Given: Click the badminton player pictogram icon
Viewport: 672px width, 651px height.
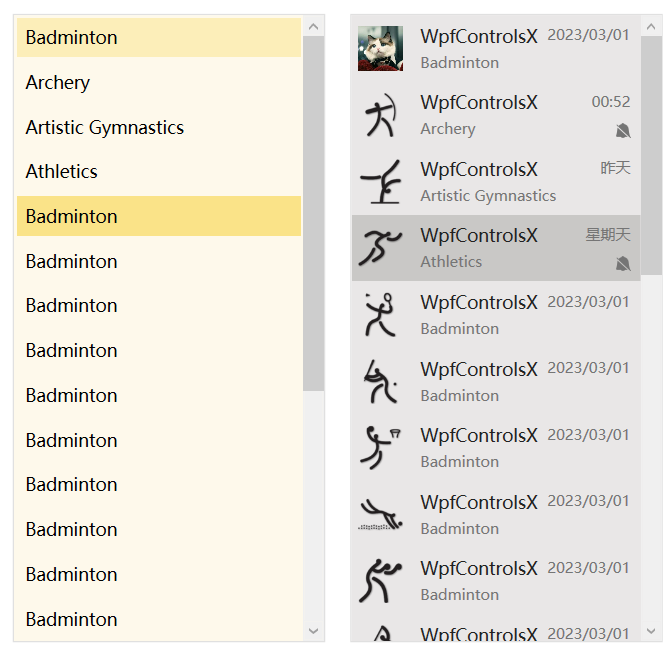Looking at the screenshot, I should point(380,314).
